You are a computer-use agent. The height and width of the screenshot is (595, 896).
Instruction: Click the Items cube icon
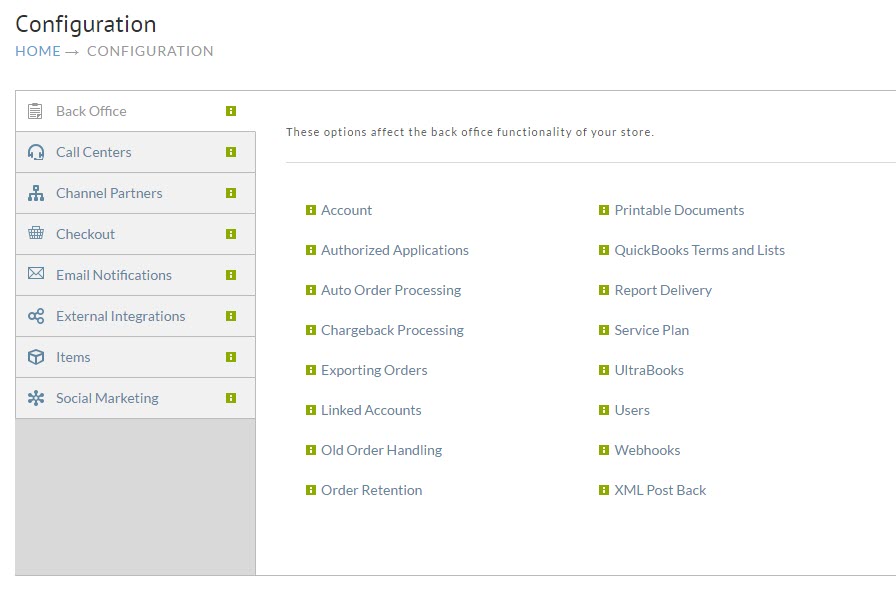tap(36, 357)
